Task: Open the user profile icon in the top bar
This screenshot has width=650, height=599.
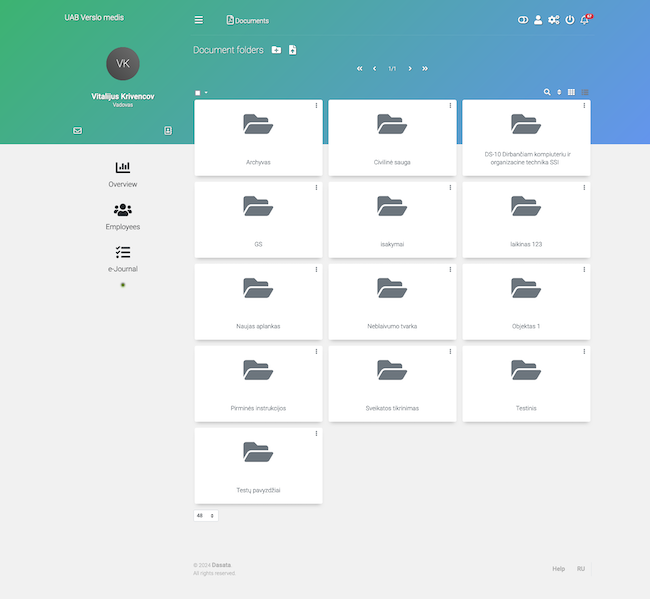Action: point(538,19)
